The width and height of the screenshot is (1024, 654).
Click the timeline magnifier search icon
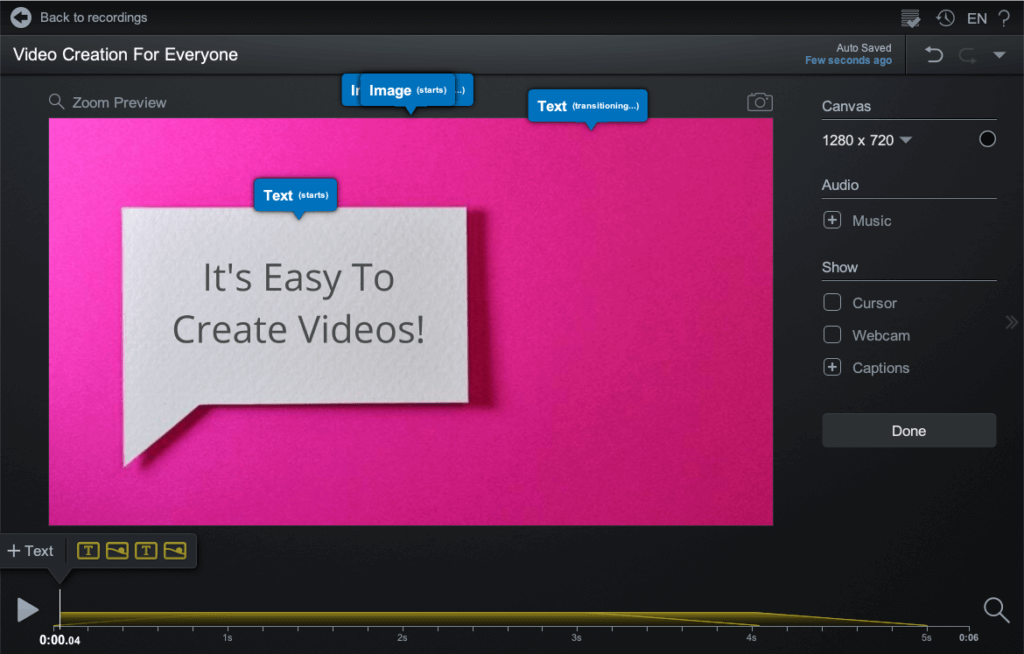point(996,609)
